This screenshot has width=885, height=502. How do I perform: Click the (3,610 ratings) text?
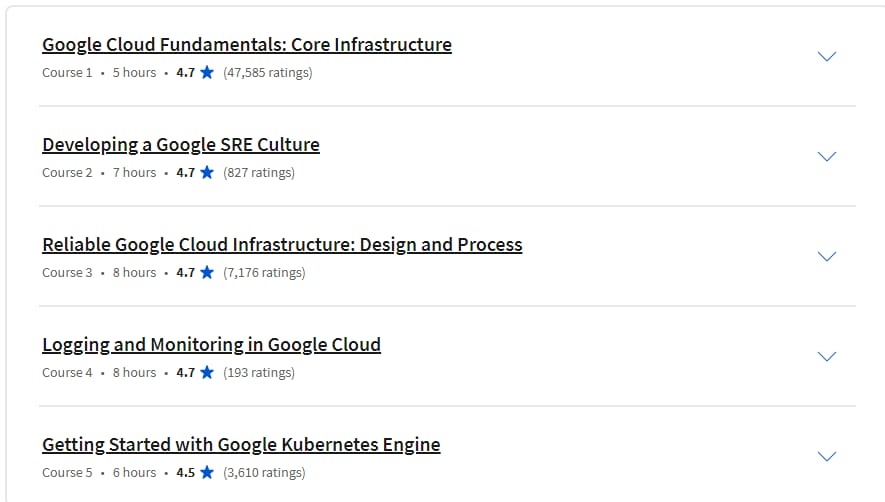264,473
